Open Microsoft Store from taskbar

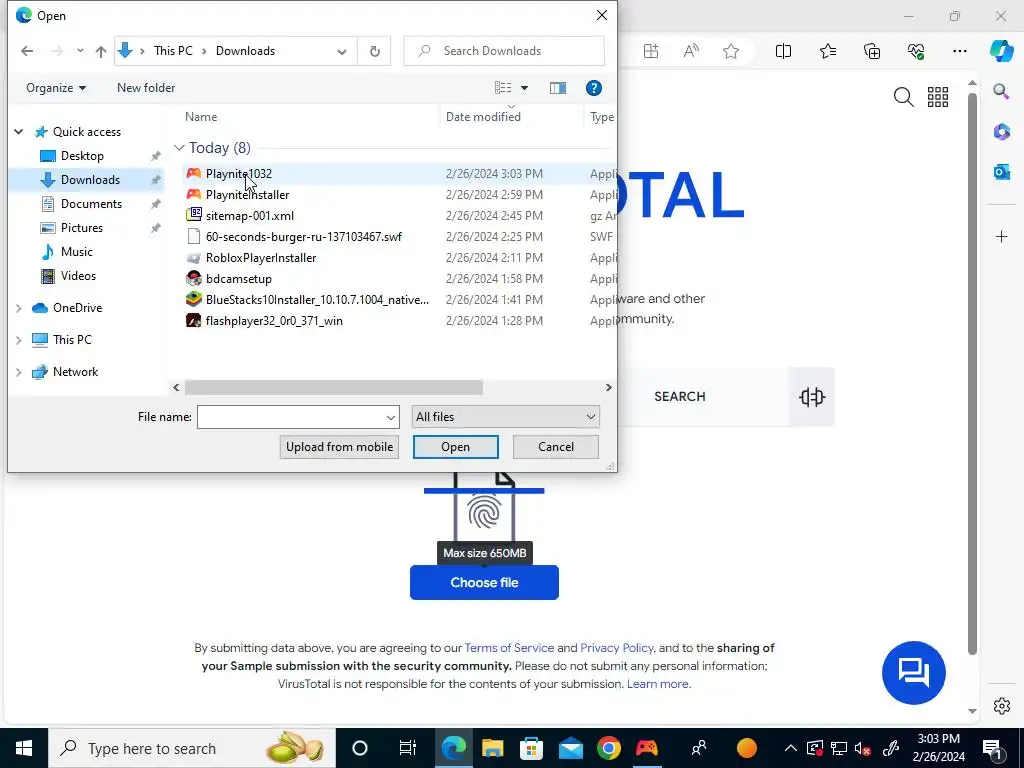(531, 748)
